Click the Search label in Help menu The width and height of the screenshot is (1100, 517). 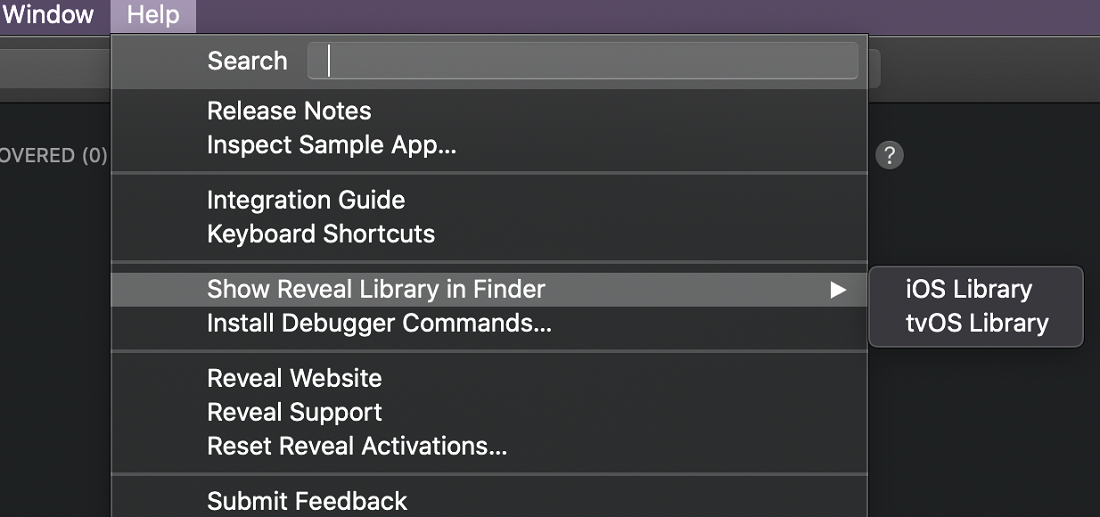pos(247,61)
